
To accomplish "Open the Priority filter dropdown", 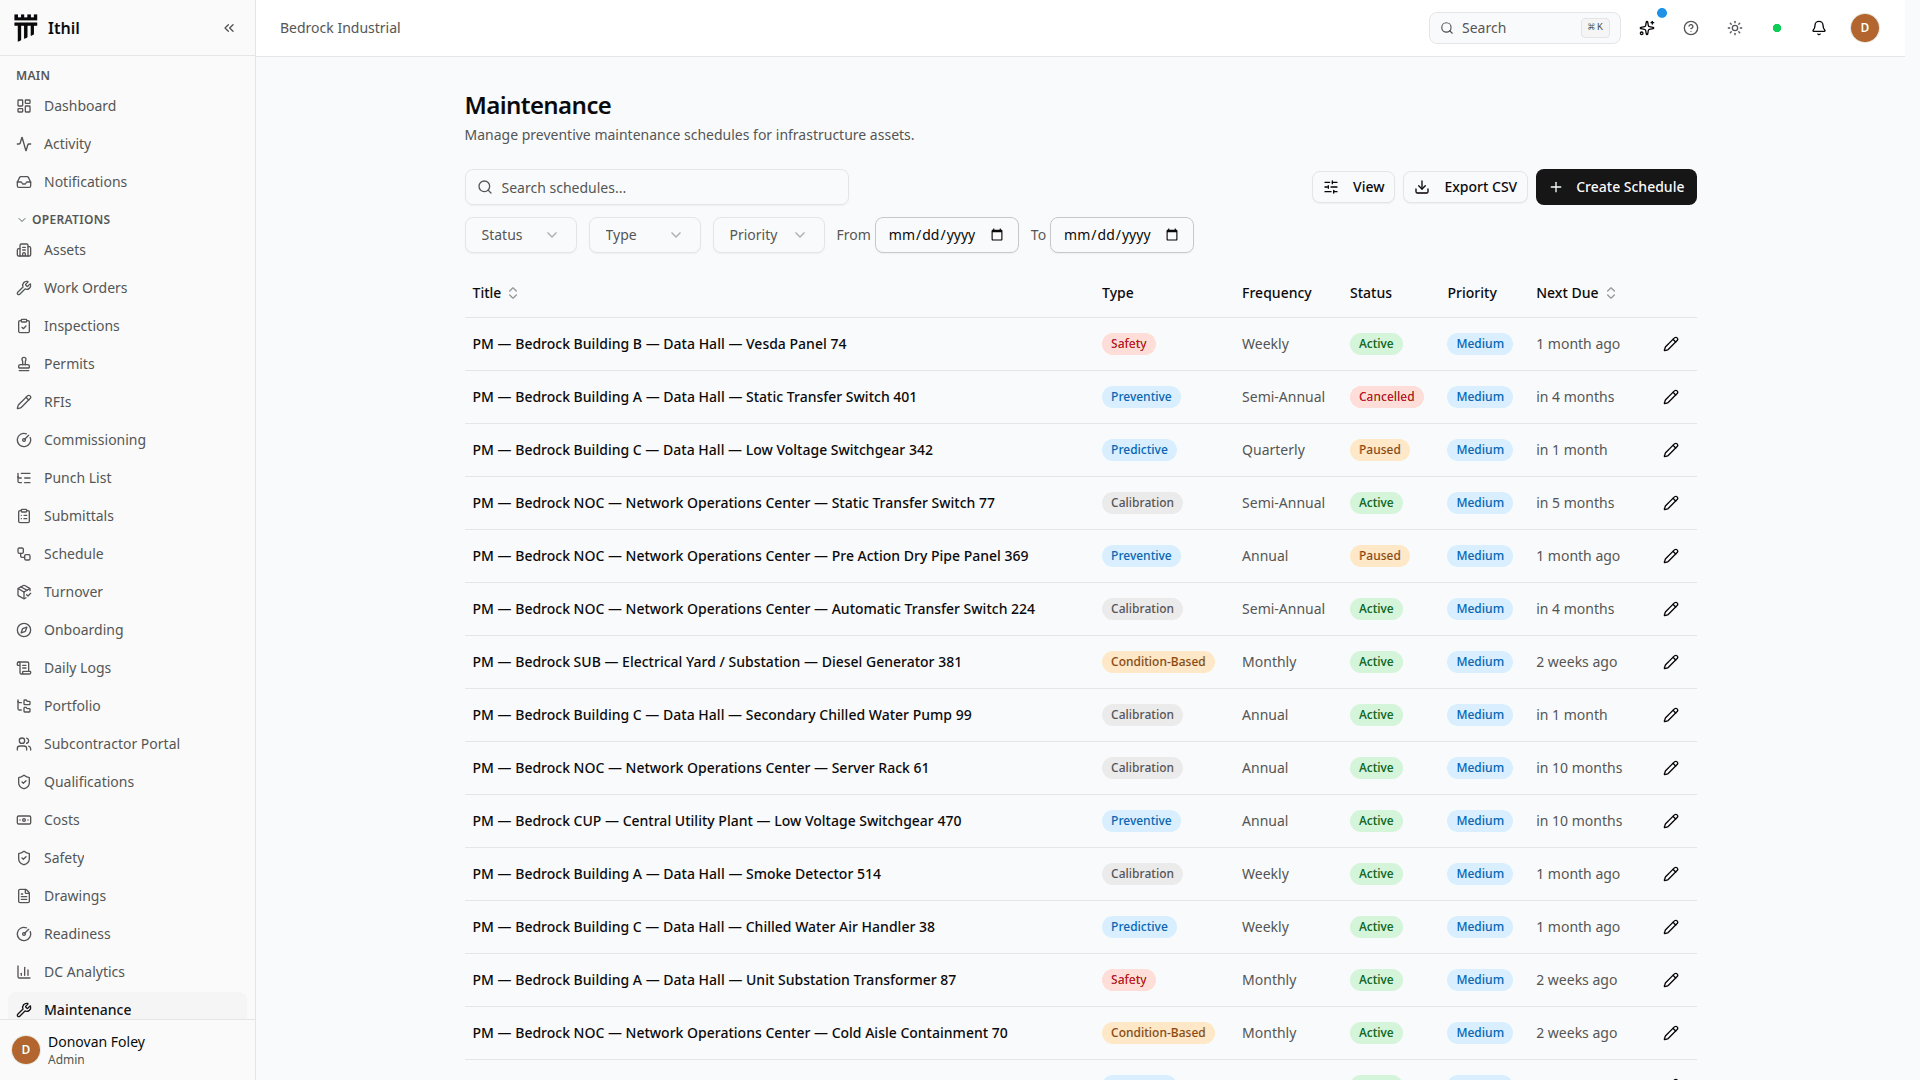I will pyautogui.click(x=768, y=235).
